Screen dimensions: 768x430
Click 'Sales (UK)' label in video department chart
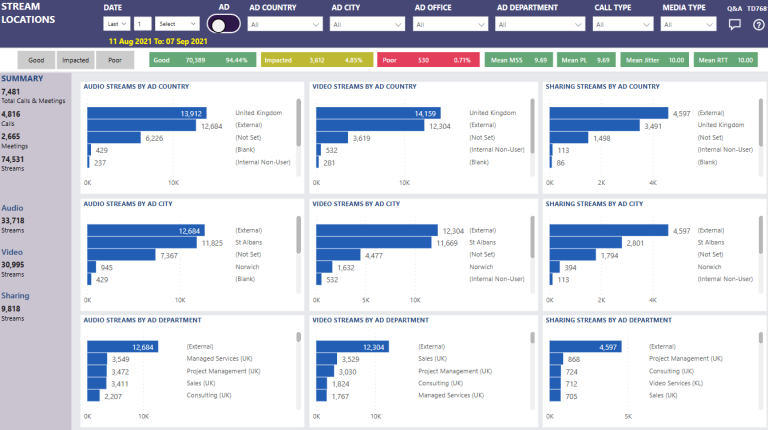click(432, 358)
